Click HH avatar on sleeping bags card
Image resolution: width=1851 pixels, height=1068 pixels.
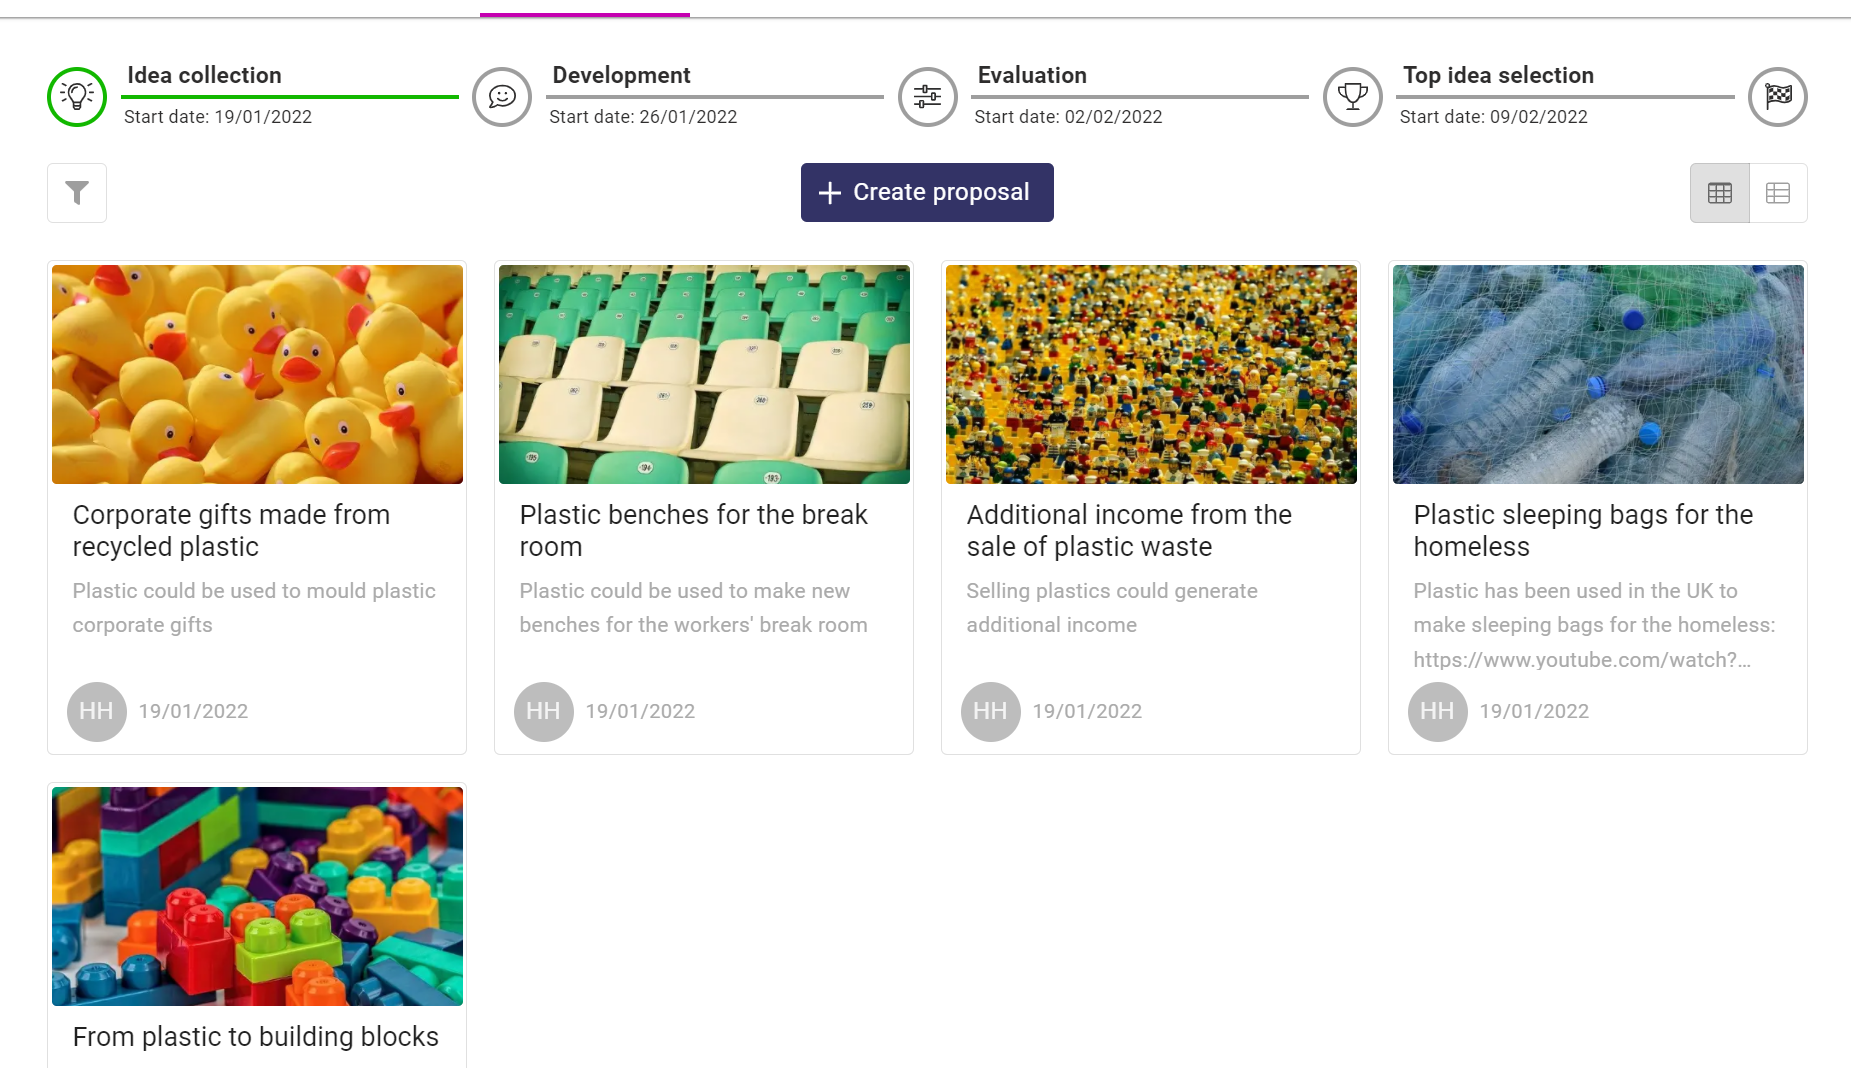pos(1438,712)
